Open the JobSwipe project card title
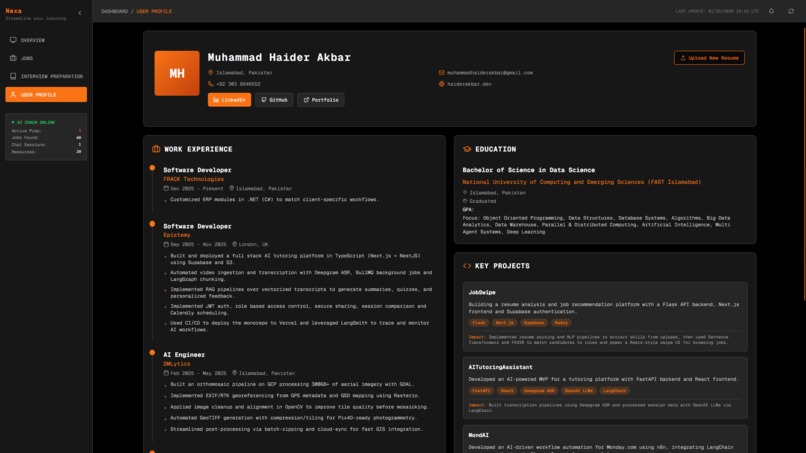This screenshot has height=453, width=806. tap(482, 293)
